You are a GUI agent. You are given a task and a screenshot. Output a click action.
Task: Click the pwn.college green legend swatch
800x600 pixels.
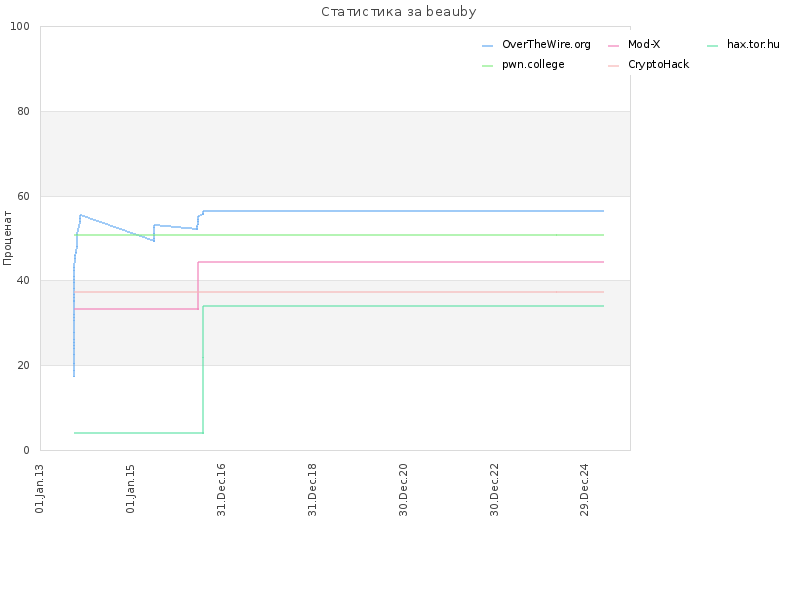coord(487,66)
